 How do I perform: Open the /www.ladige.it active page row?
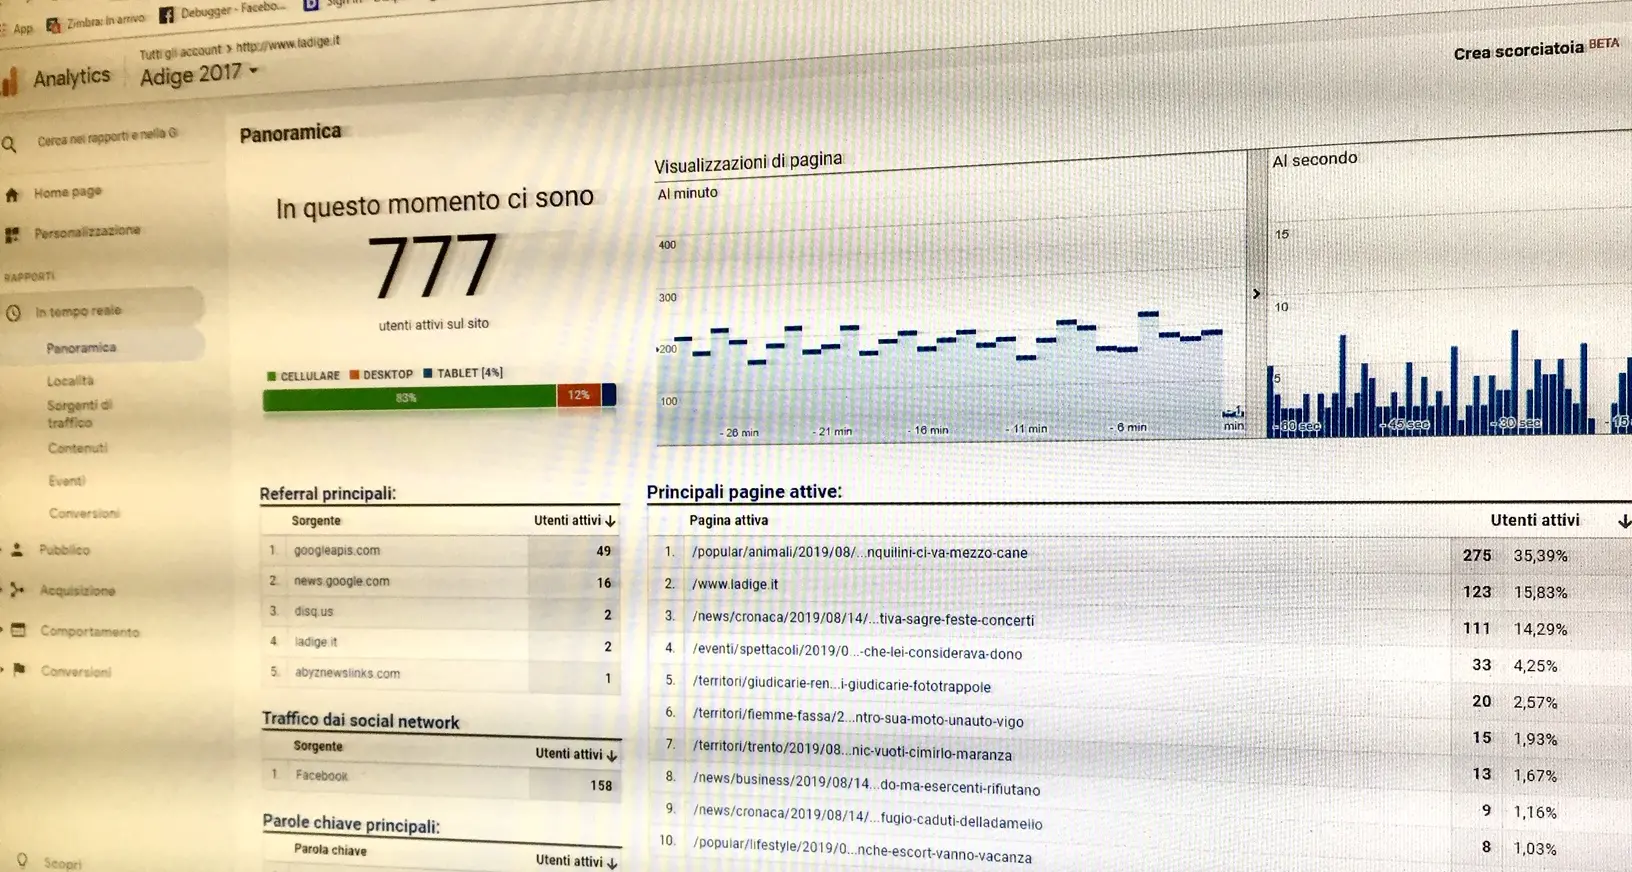(734, 584)
